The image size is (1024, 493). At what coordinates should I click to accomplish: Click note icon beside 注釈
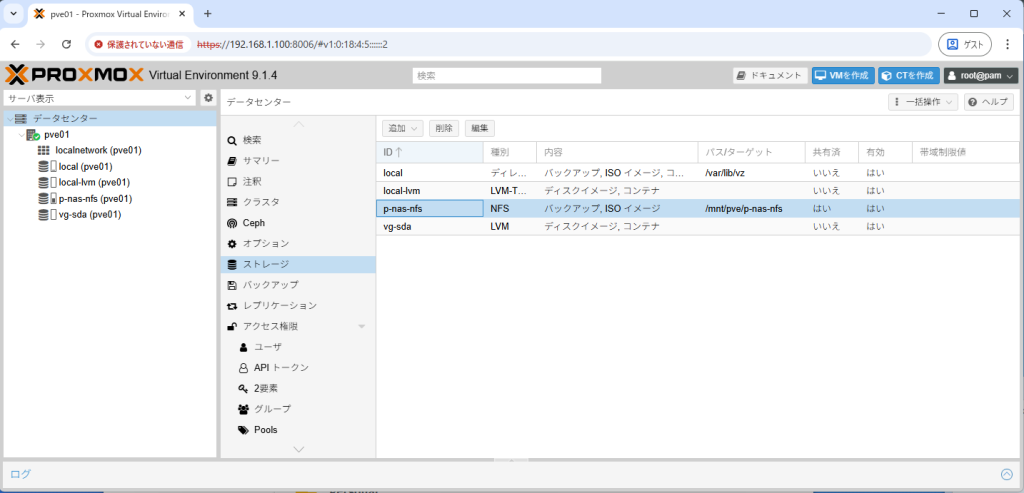click(x=232, y=182)
